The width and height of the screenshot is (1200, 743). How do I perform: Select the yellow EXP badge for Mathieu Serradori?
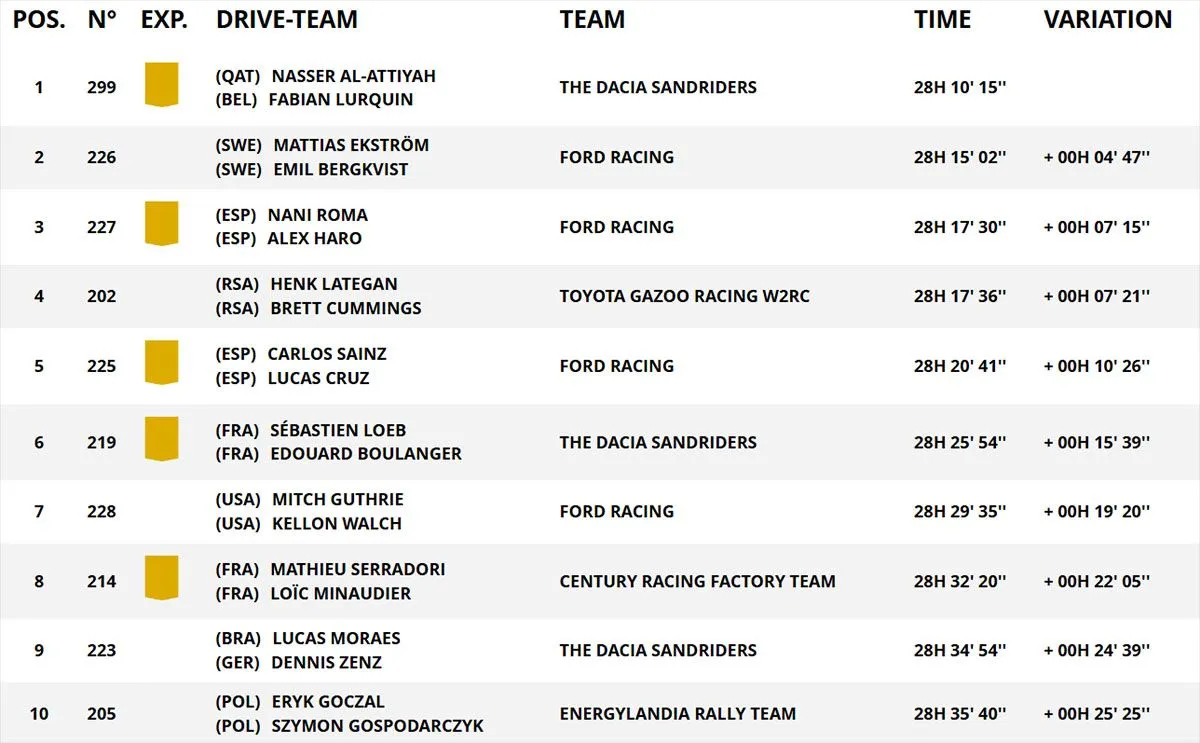pyautogui.click(x=161, y=579)
